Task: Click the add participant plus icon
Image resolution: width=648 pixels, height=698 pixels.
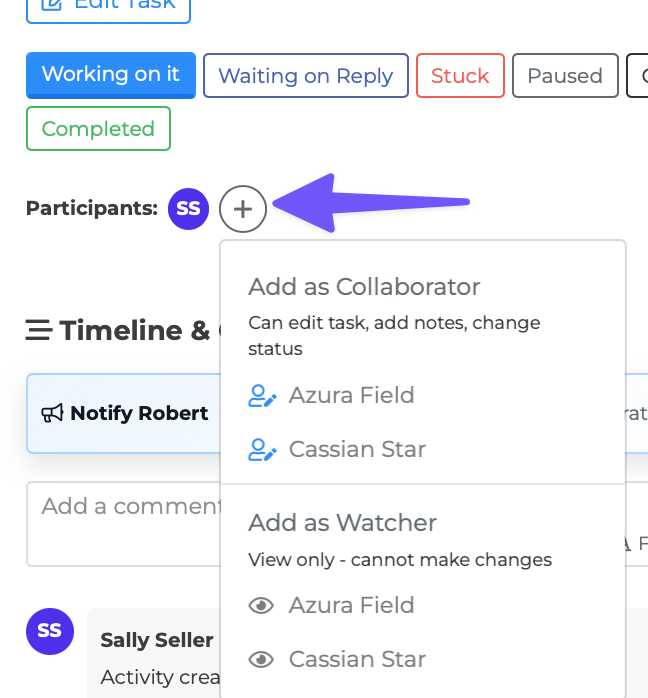Action: (x=243, y=209)
